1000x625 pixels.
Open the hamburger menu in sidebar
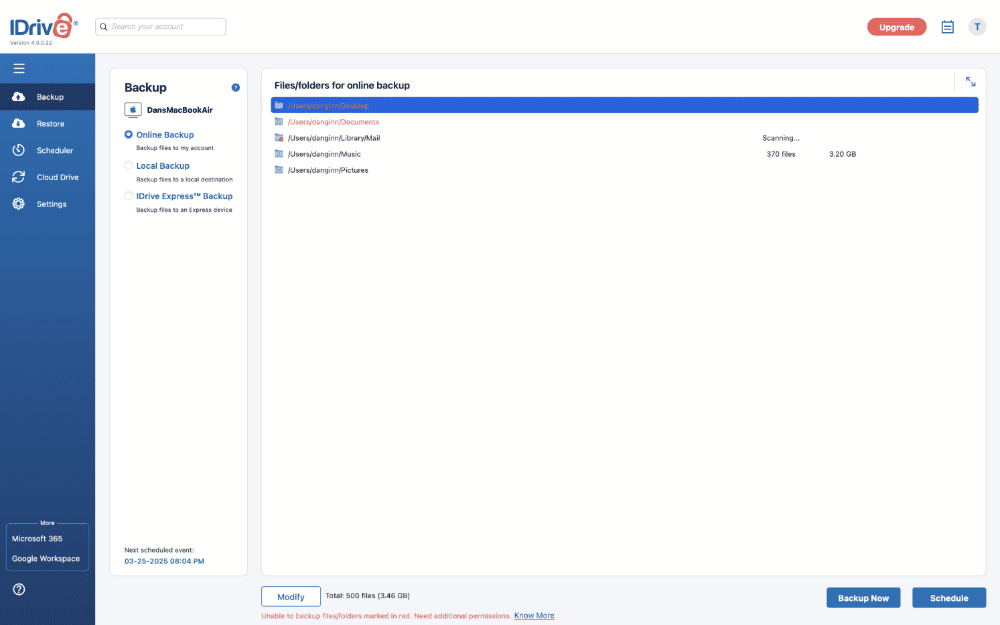pyautogui.click(x=19, y=68)
